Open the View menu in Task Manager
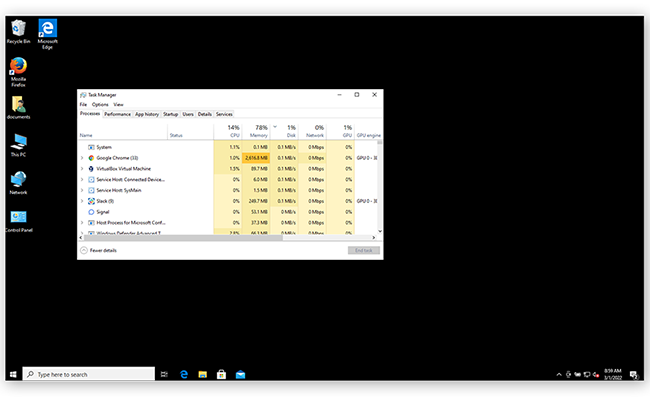Viewport: 650px width, 400px height. tap(118, 104)
